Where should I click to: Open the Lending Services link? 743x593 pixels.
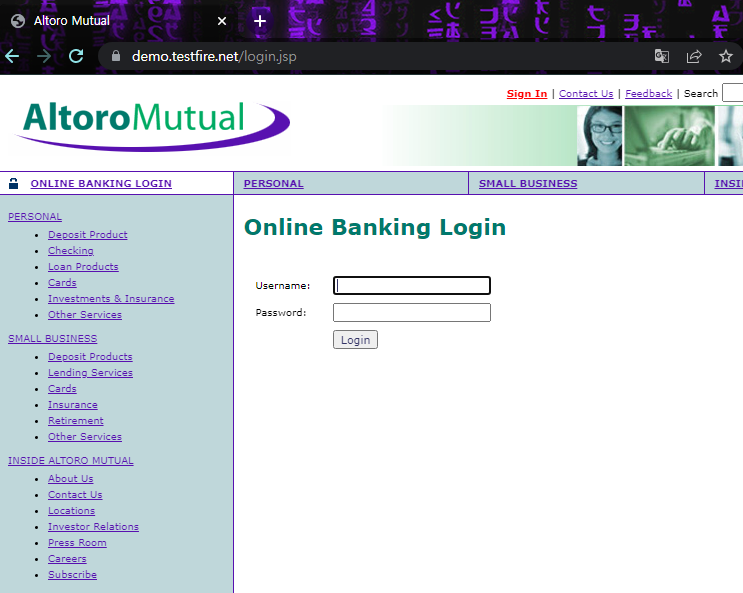pos(90,373)
